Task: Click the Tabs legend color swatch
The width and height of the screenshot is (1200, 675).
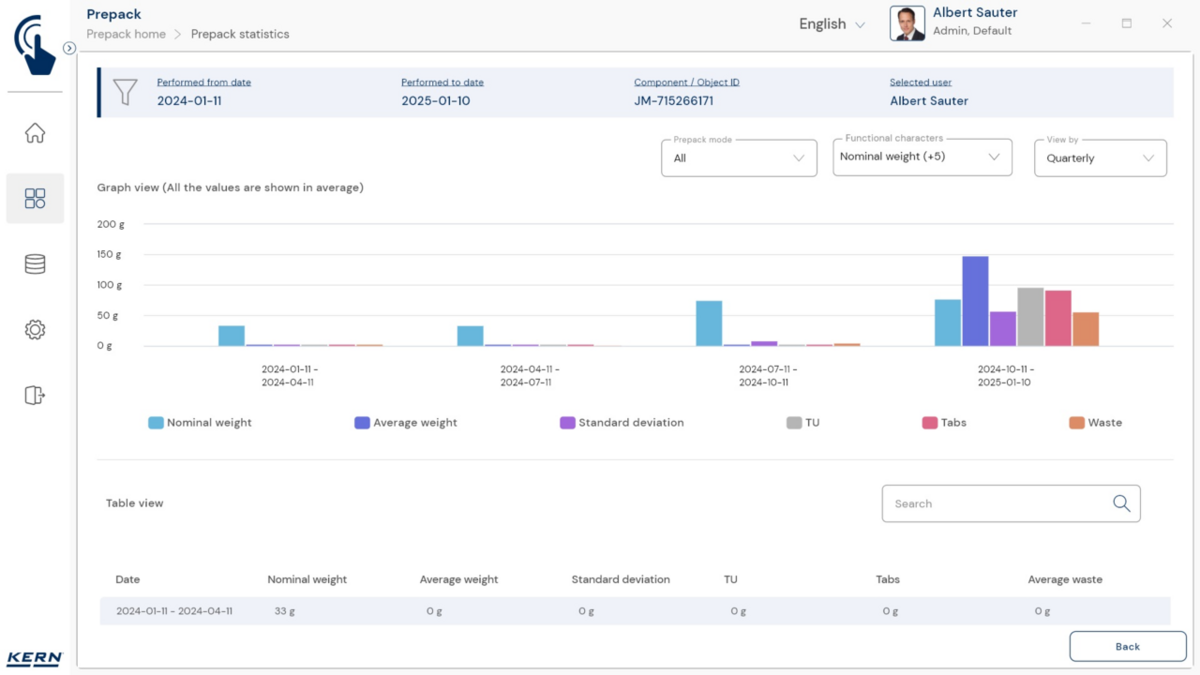Action: pos(929,423)
